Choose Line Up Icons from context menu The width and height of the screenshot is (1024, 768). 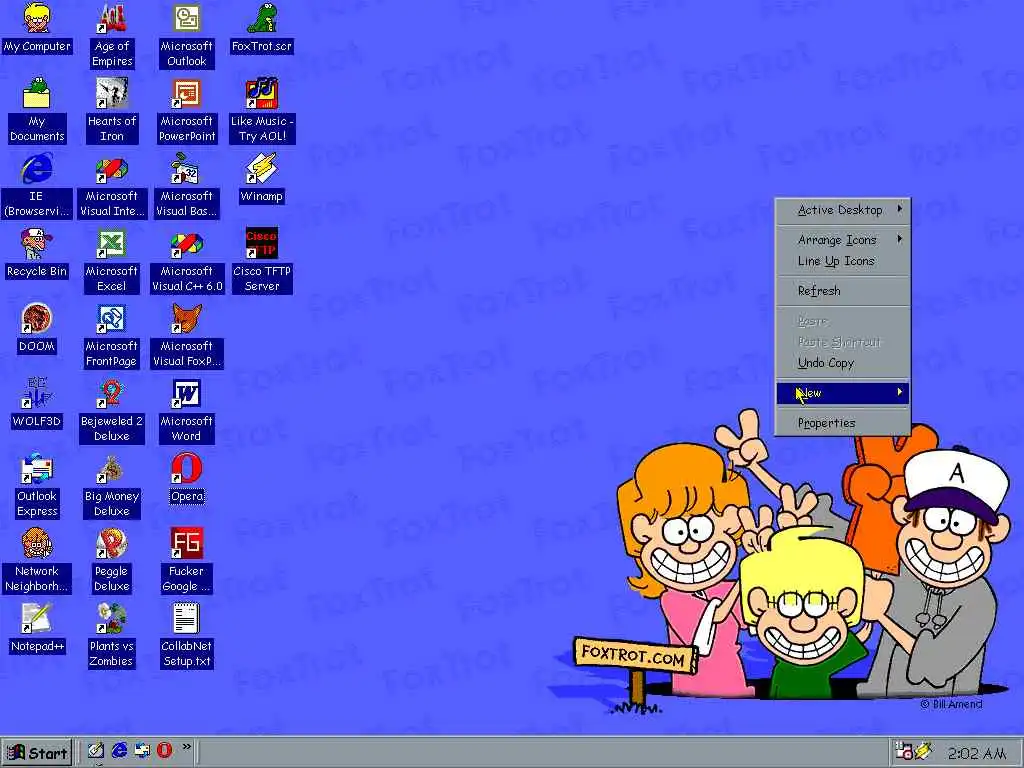point(842,261)
